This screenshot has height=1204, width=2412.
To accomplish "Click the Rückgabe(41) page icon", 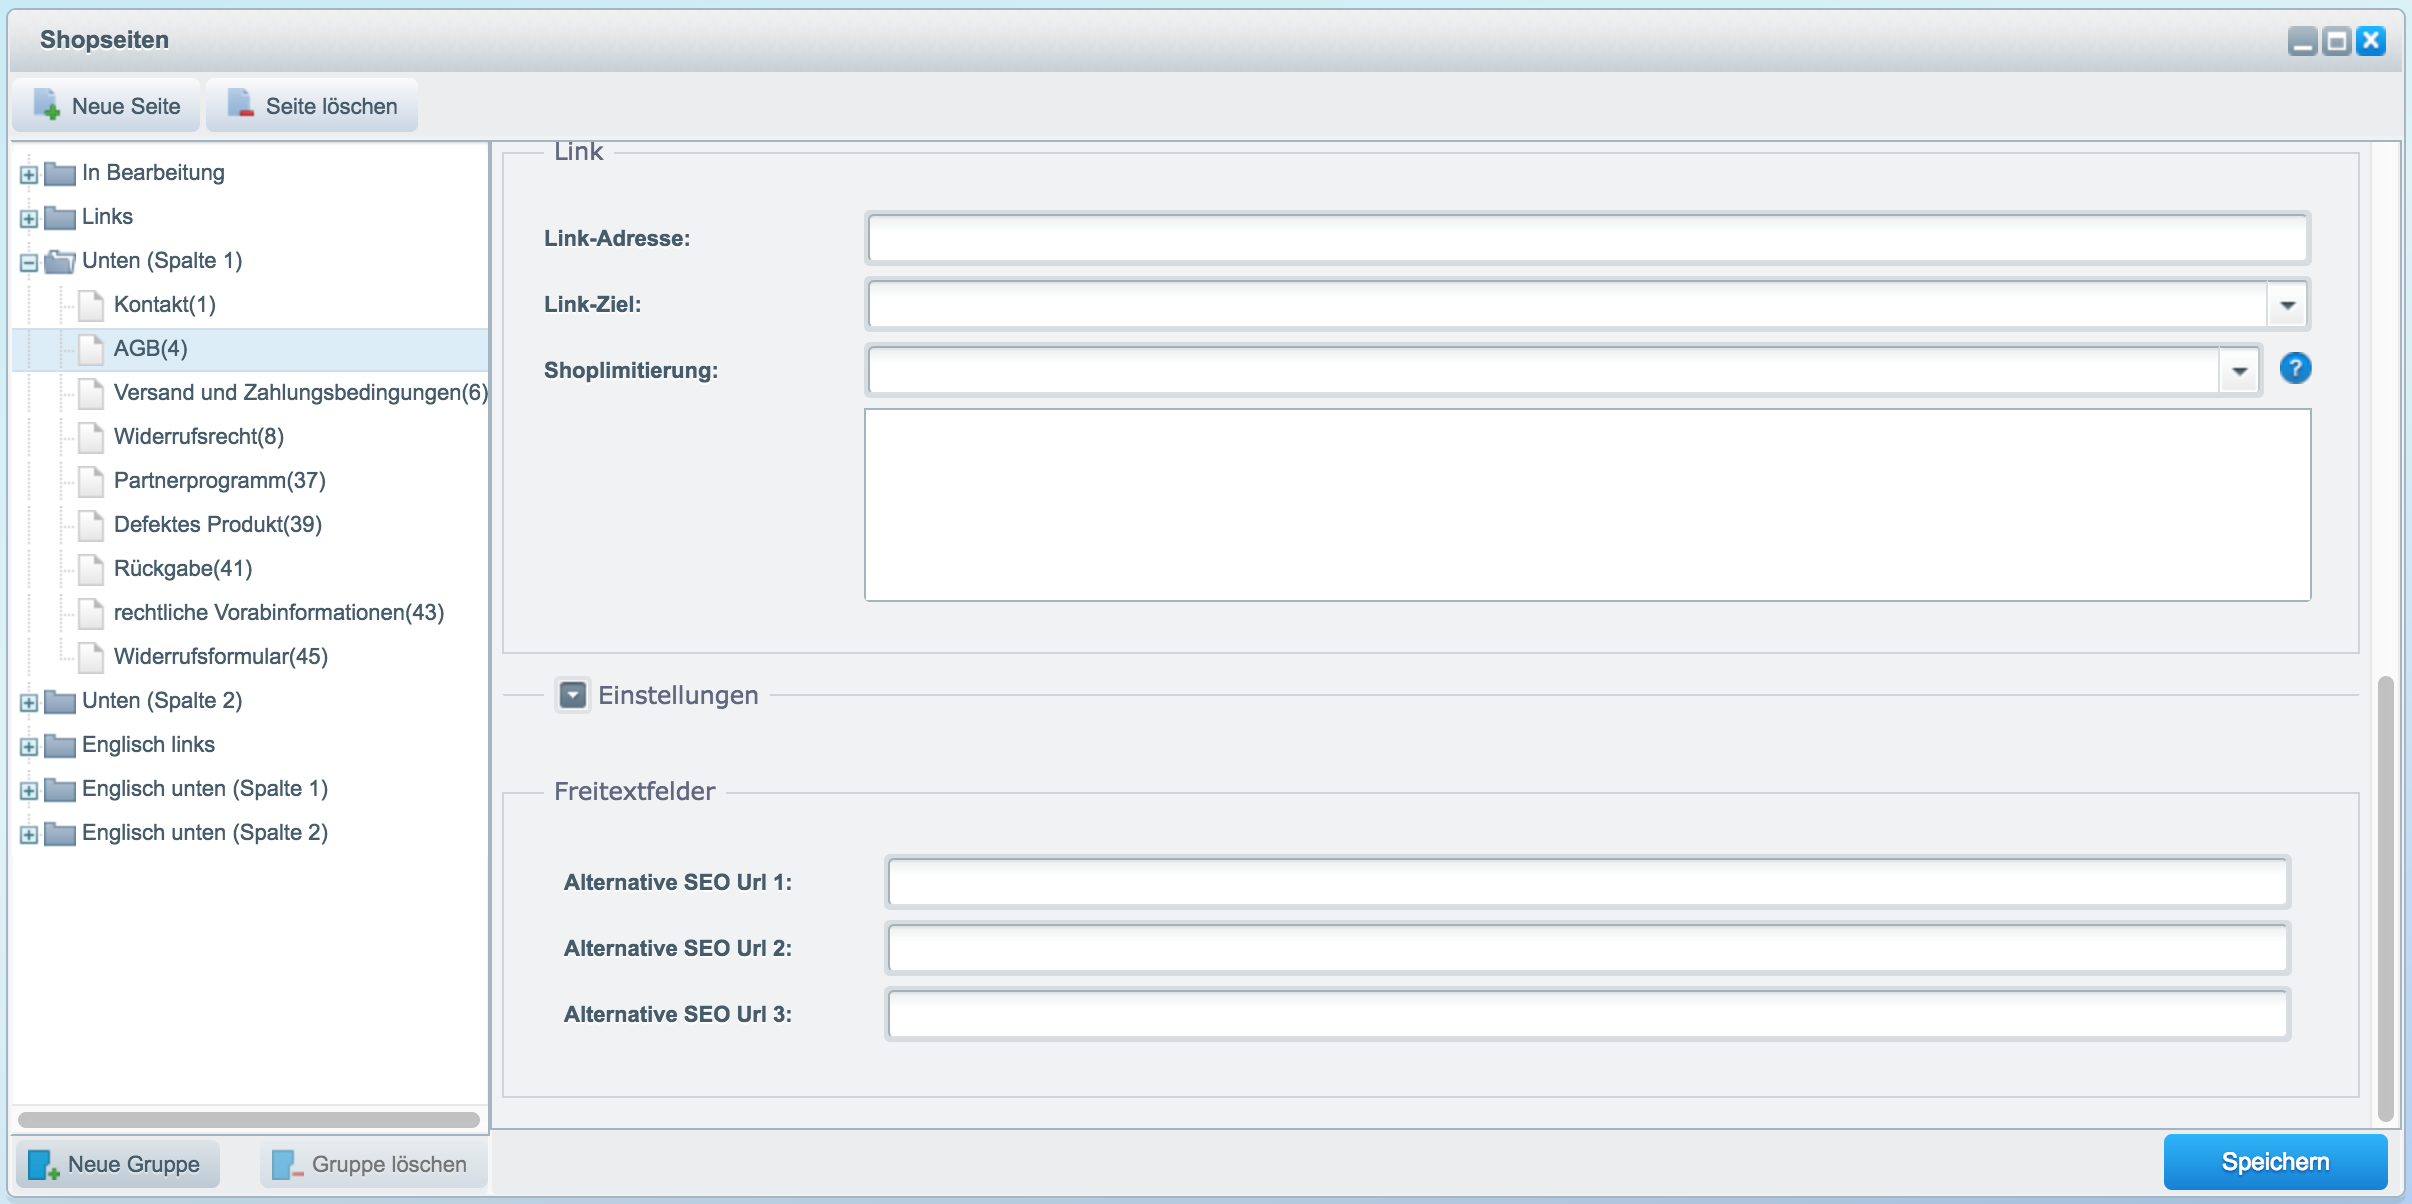I will coord(91,569).
